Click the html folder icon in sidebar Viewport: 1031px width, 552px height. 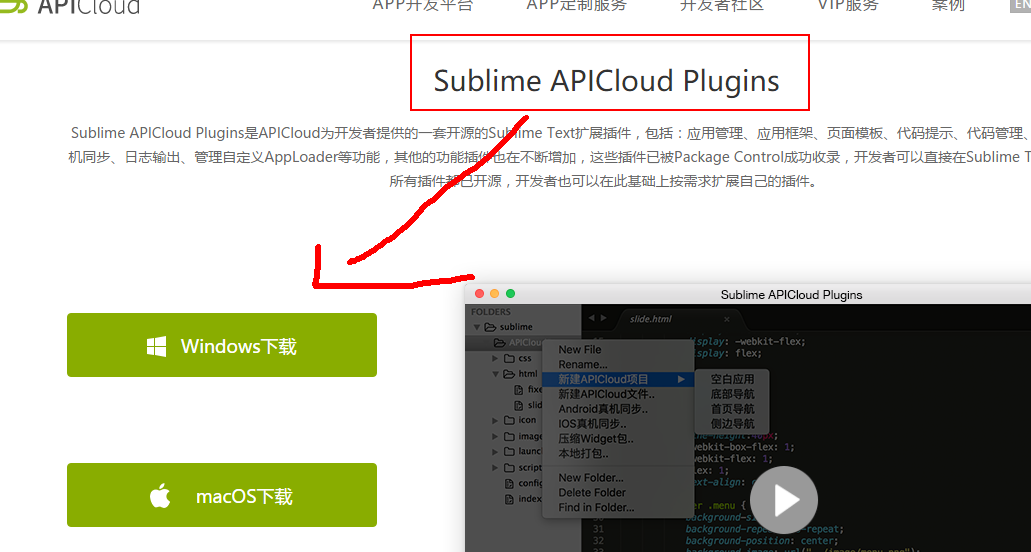[x=509, y=374]
